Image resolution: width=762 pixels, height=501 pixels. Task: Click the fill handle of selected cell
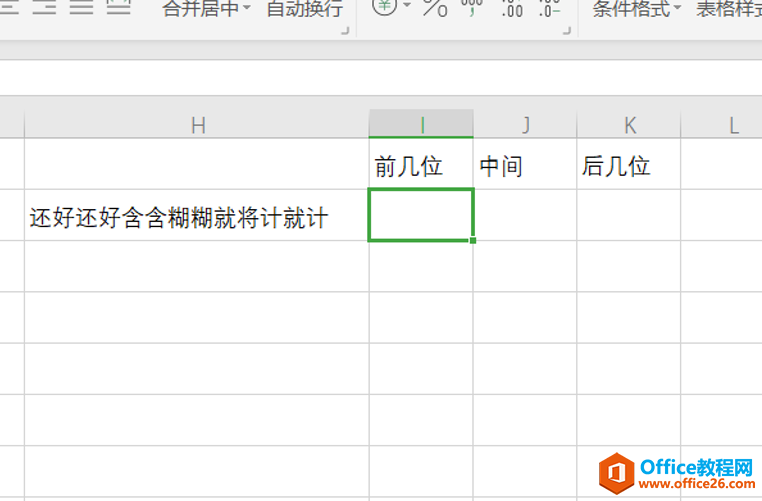473,240
